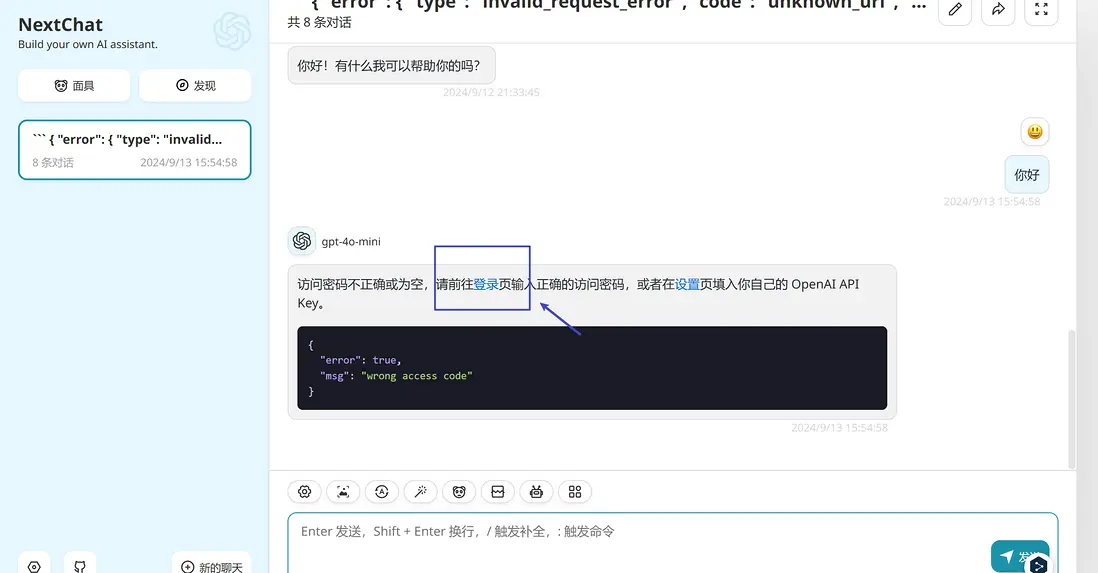Click the upload image icon in the toolbar
This screenshot has width=1098, height=573.
tap(343, 492)
